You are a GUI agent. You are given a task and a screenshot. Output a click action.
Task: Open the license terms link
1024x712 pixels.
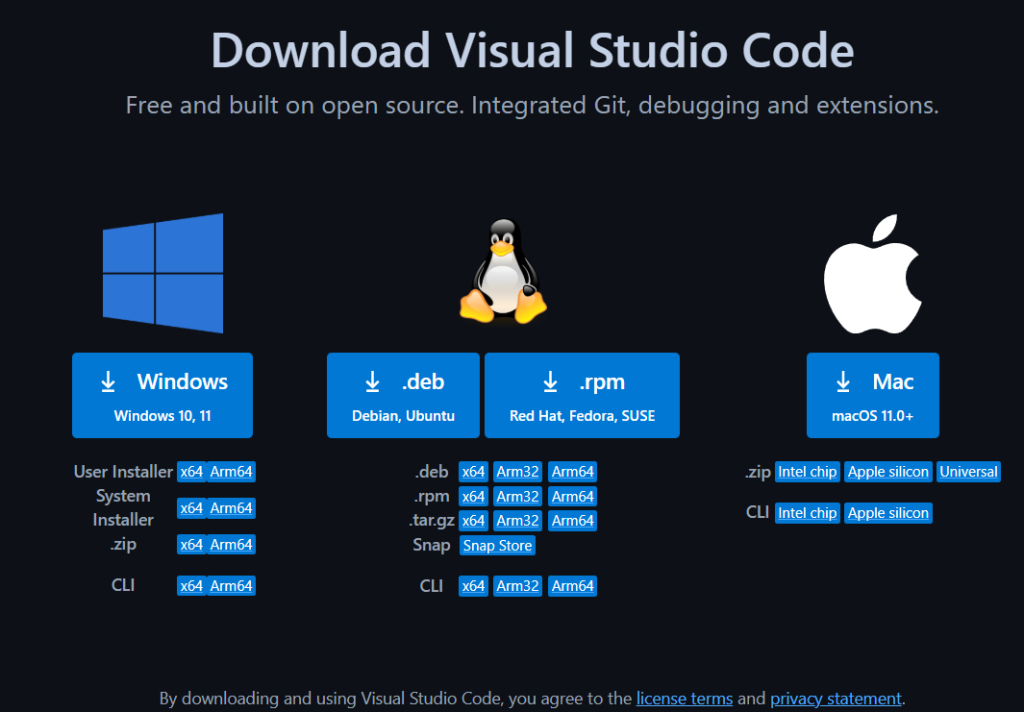pyautogui.click(x=684, y=698)
